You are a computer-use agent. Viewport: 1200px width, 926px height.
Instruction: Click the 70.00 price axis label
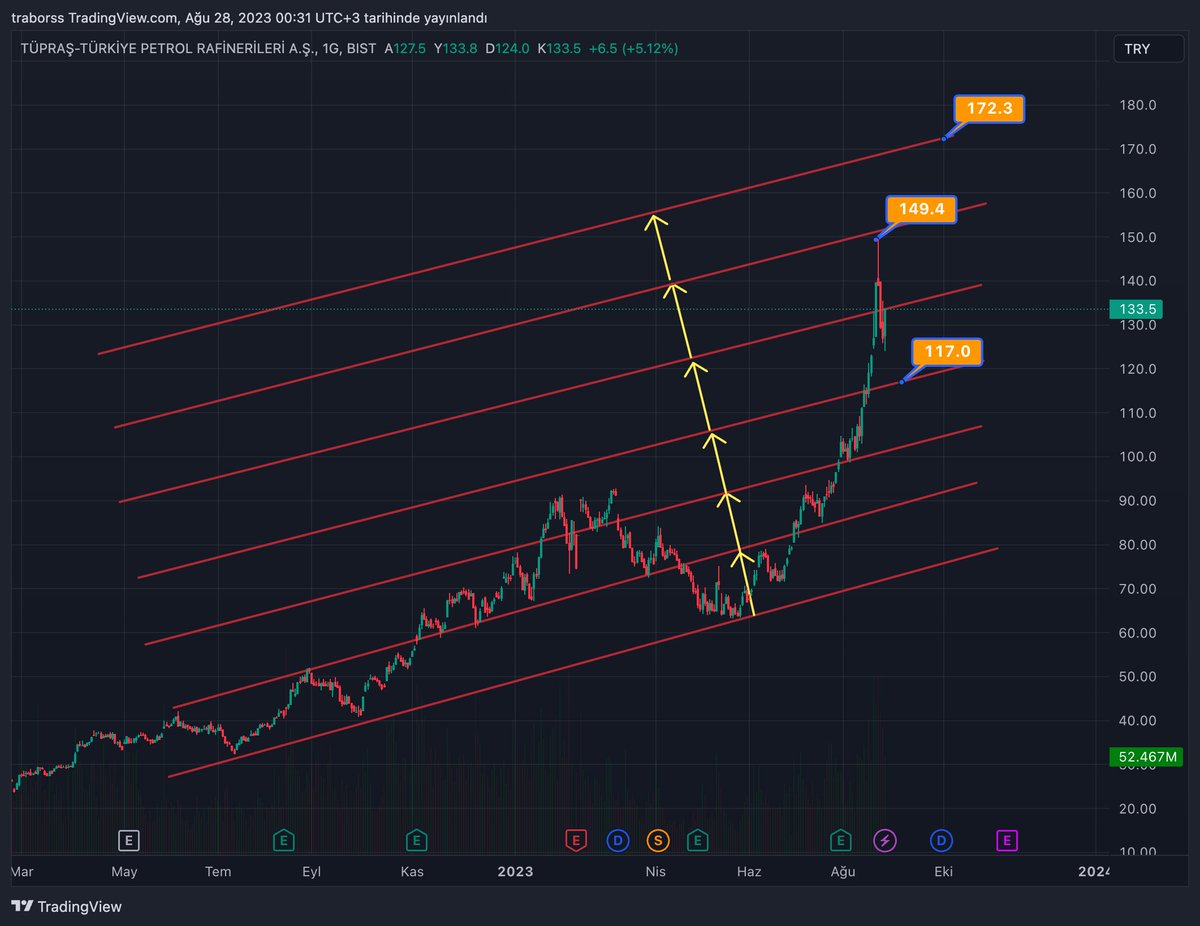click(1139, 589)
